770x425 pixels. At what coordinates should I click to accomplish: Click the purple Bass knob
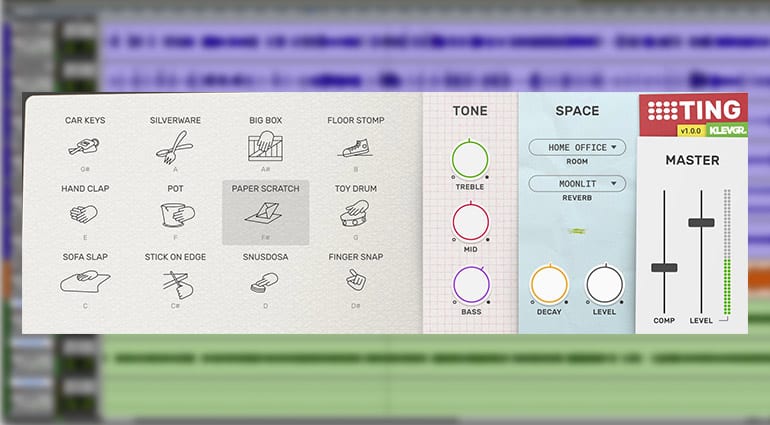click(471, 284)
